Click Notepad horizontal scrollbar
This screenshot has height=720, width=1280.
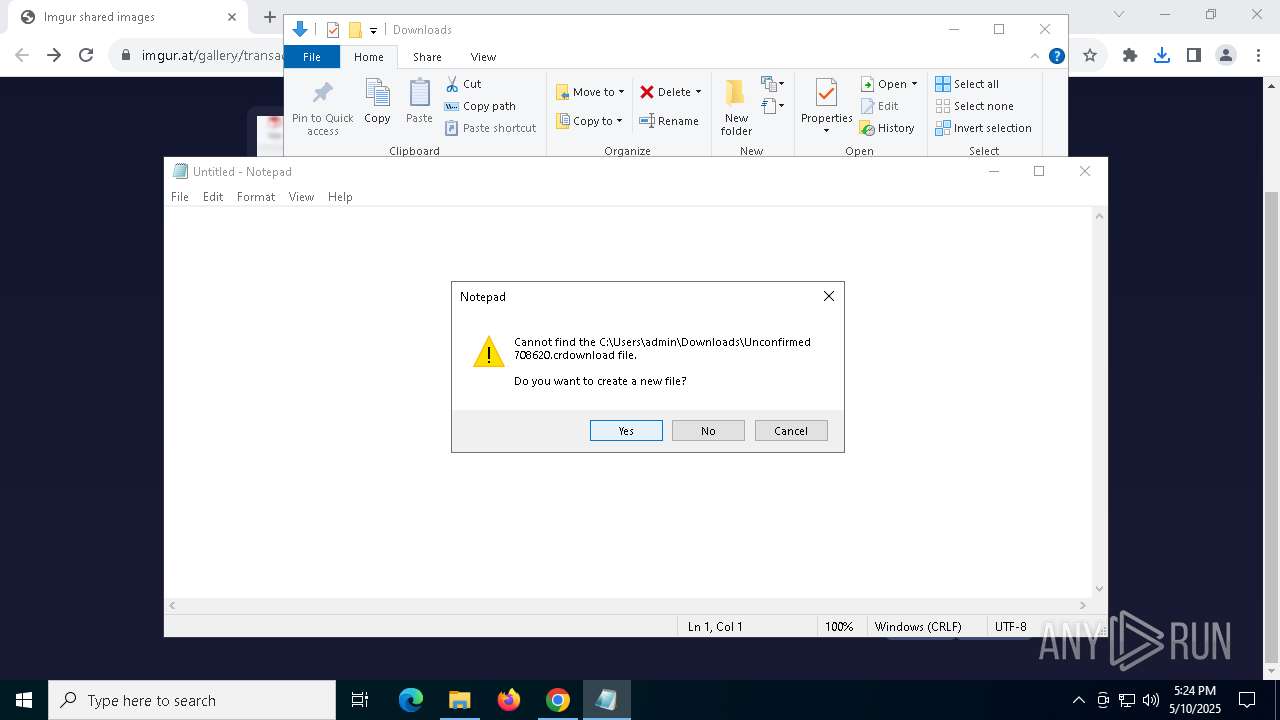click(x=627, y=605)
